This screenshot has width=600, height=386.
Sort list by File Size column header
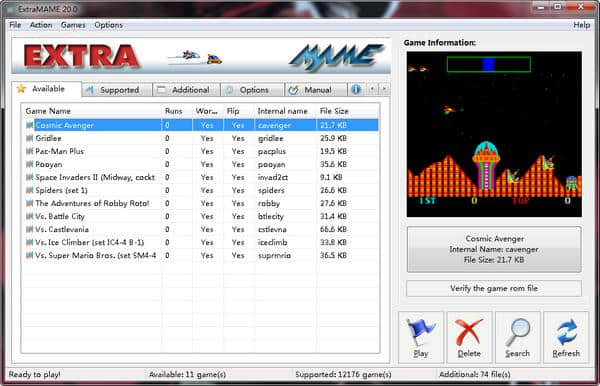coord(334,111)
